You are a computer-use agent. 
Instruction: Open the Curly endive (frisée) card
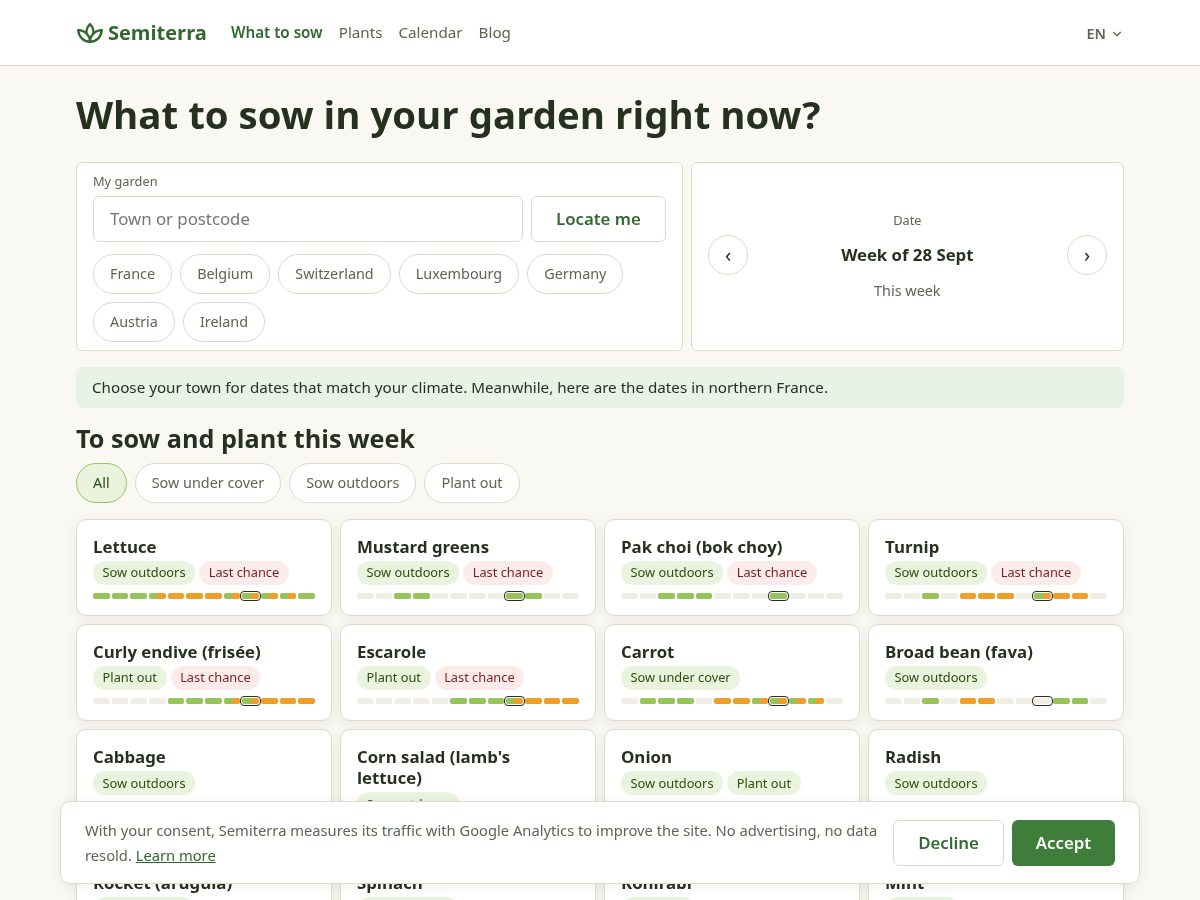[x=204, y=672]
